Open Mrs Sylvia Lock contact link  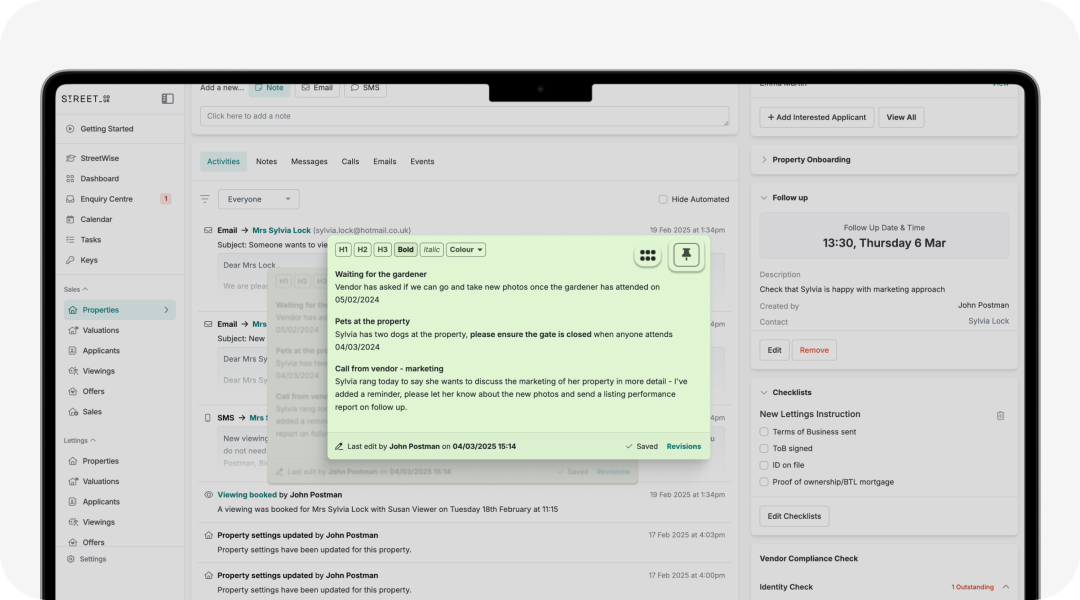point(281,231)
